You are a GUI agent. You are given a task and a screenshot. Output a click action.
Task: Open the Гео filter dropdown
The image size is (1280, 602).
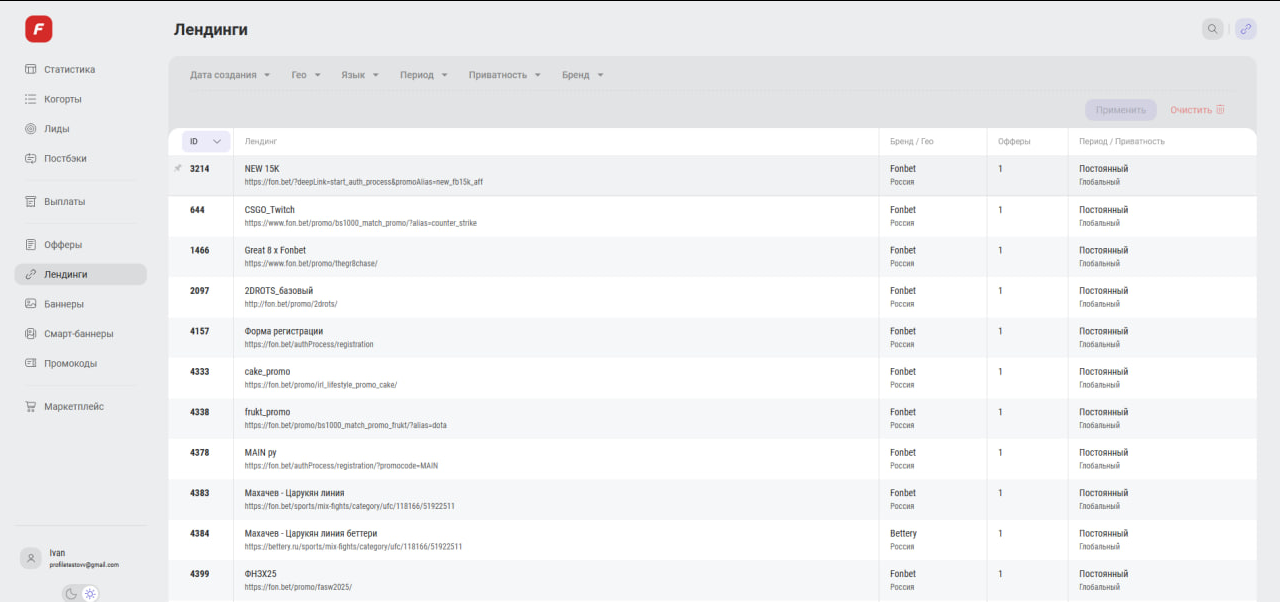coord(306,75)
